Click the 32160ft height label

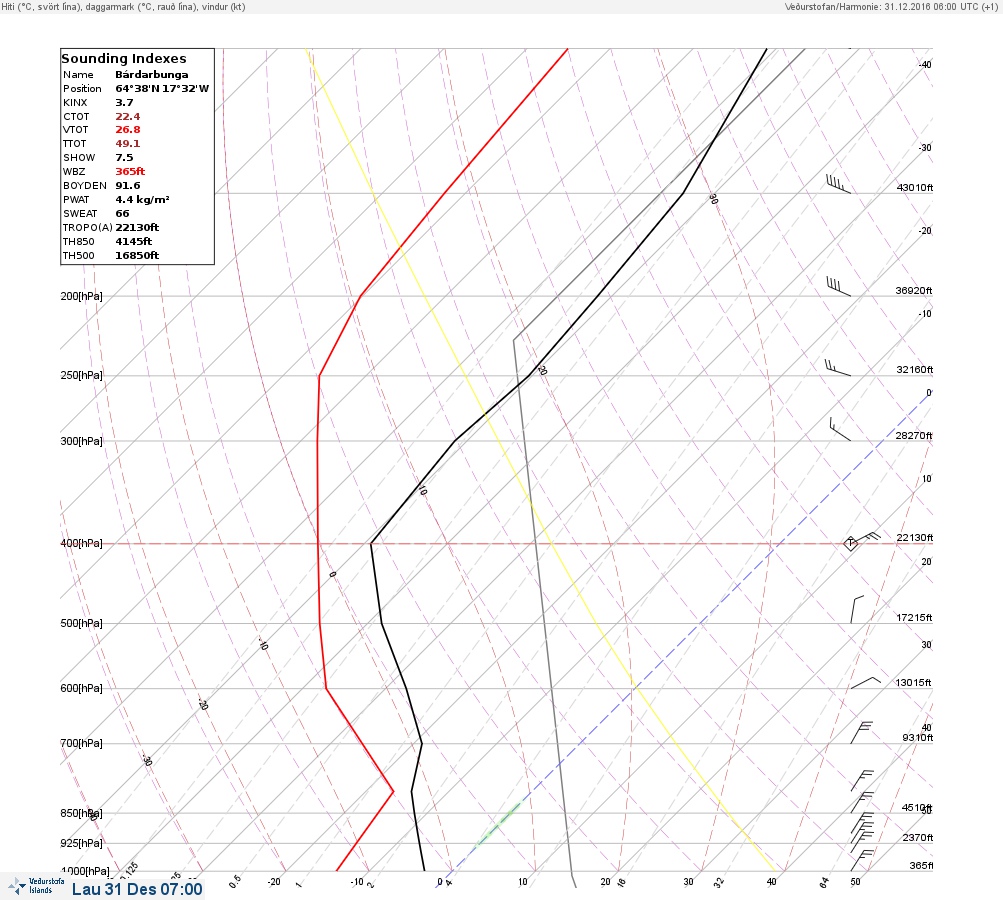[x=915, y=370]
